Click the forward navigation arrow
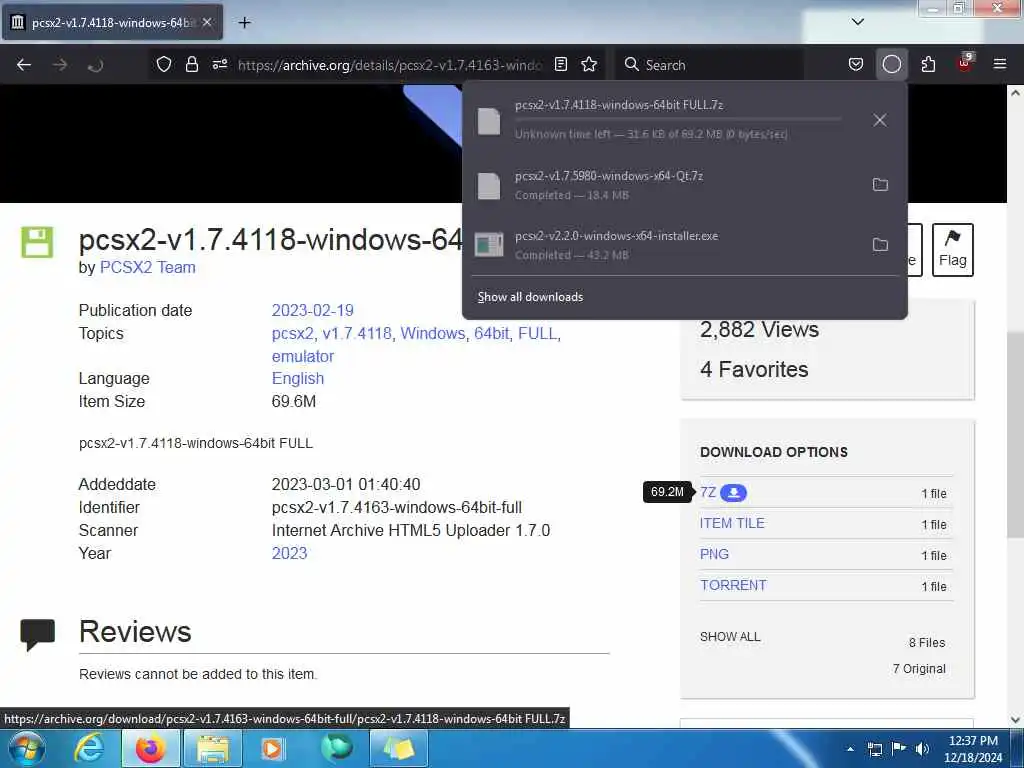Screen dimensions: 1024x768 (60, 65)
